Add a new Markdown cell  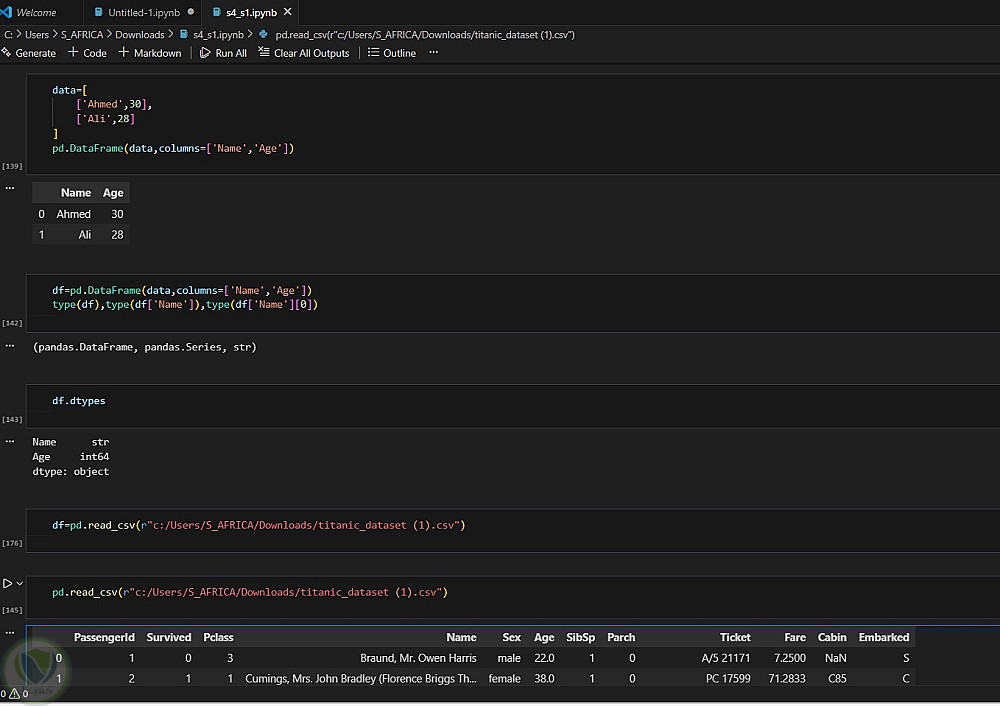pos(150,53)
